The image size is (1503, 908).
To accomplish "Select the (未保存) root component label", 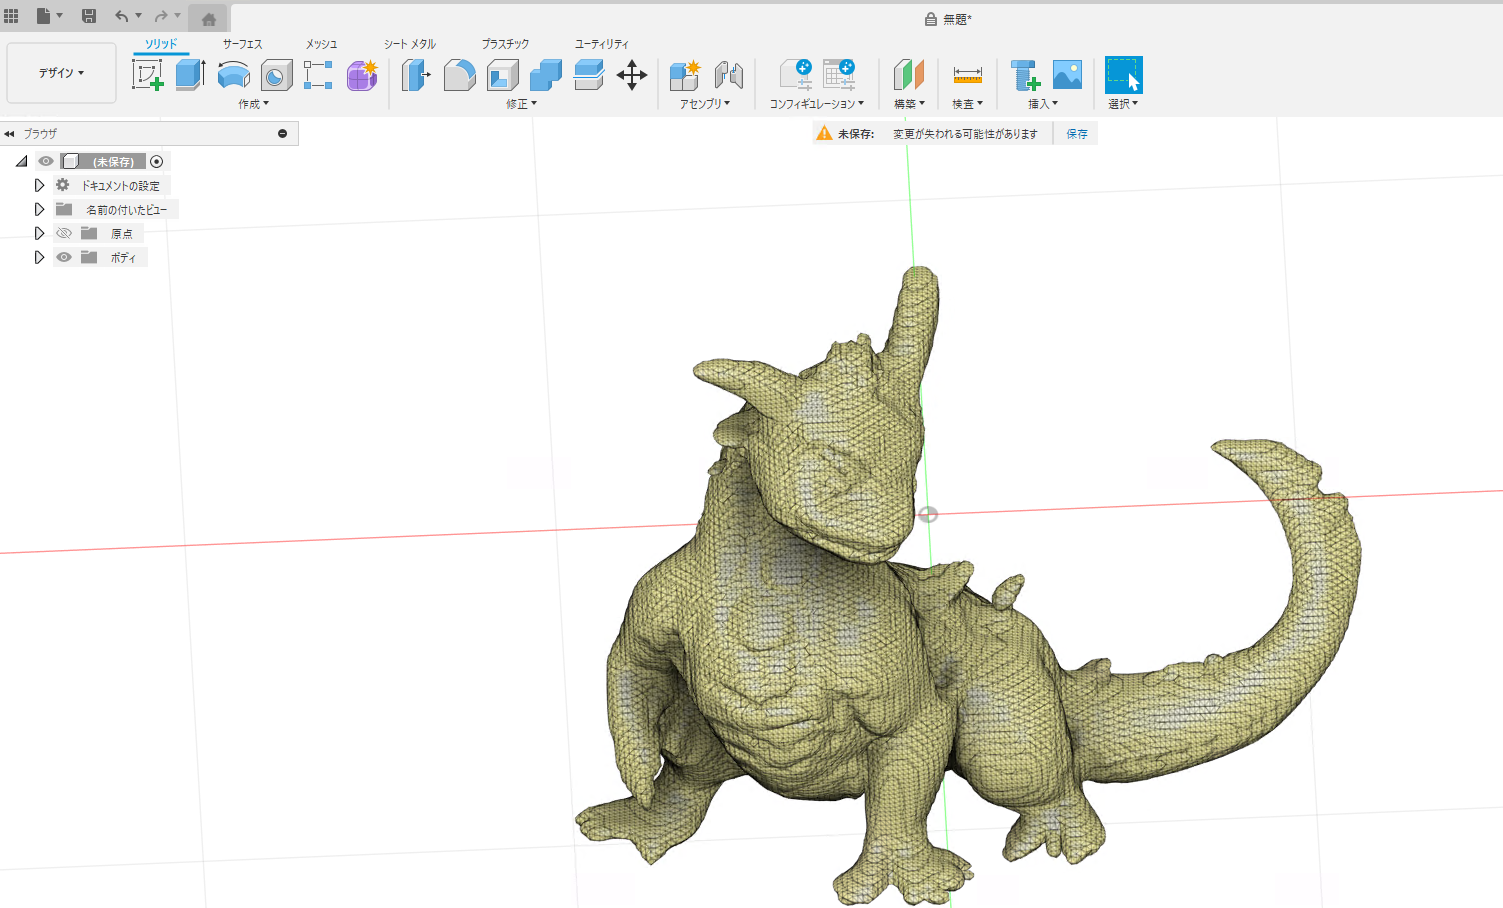I will tap(113, 161).
